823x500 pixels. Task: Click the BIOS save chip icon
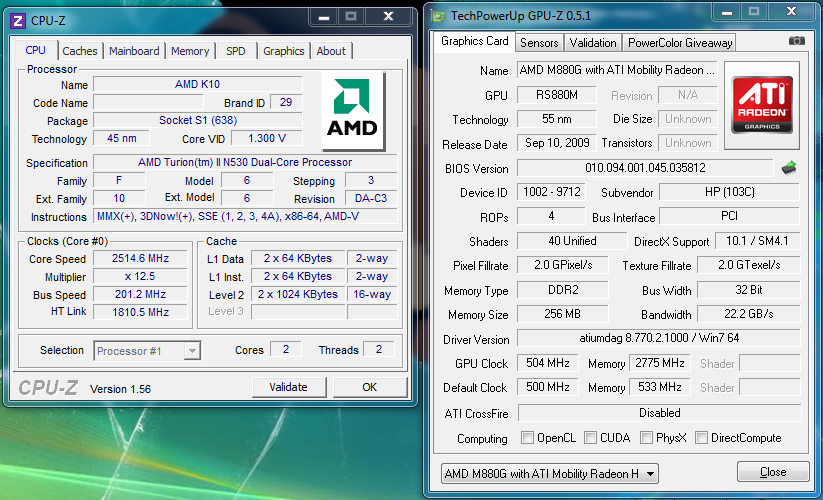coord(788,168)
